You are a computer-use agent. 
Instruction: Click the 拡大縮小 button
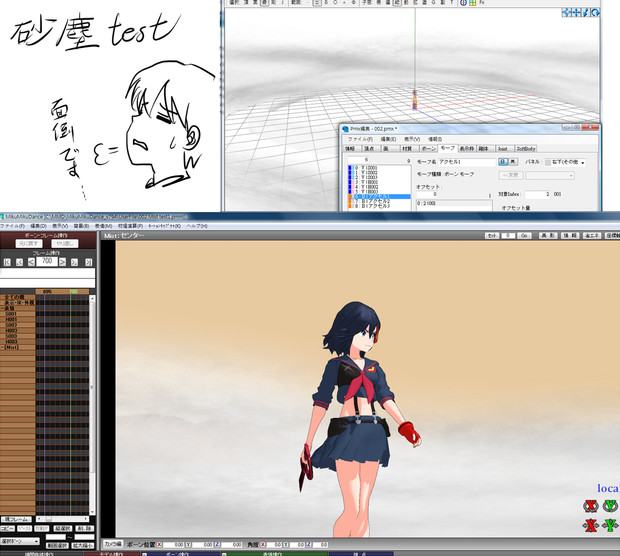(x=83, y=546)
